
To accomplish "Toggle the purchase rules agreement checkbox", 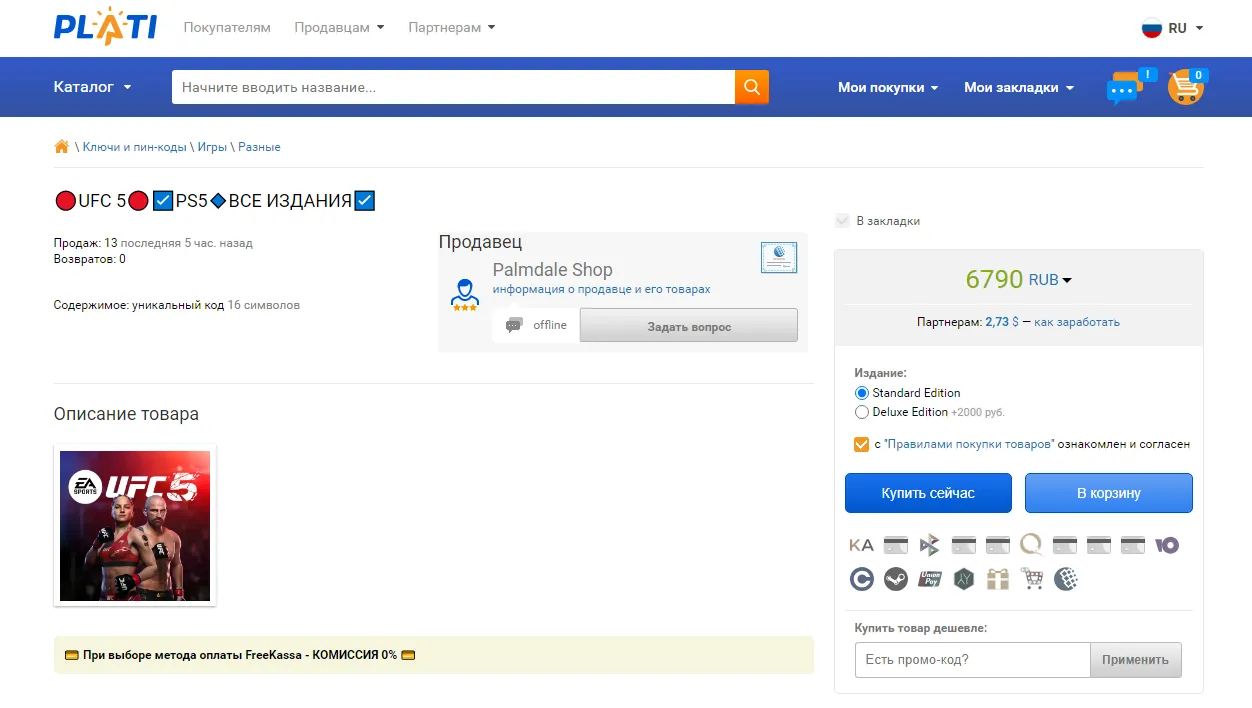I will click(861, 444).
